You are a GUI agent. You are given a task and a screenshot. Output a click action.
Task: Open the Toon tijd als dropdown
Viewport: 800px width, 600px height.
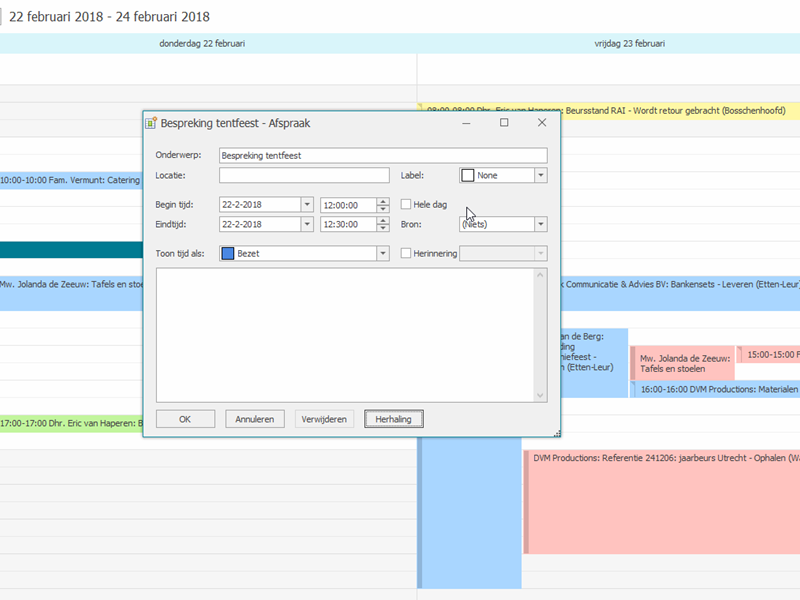click(x=382, y=254)
